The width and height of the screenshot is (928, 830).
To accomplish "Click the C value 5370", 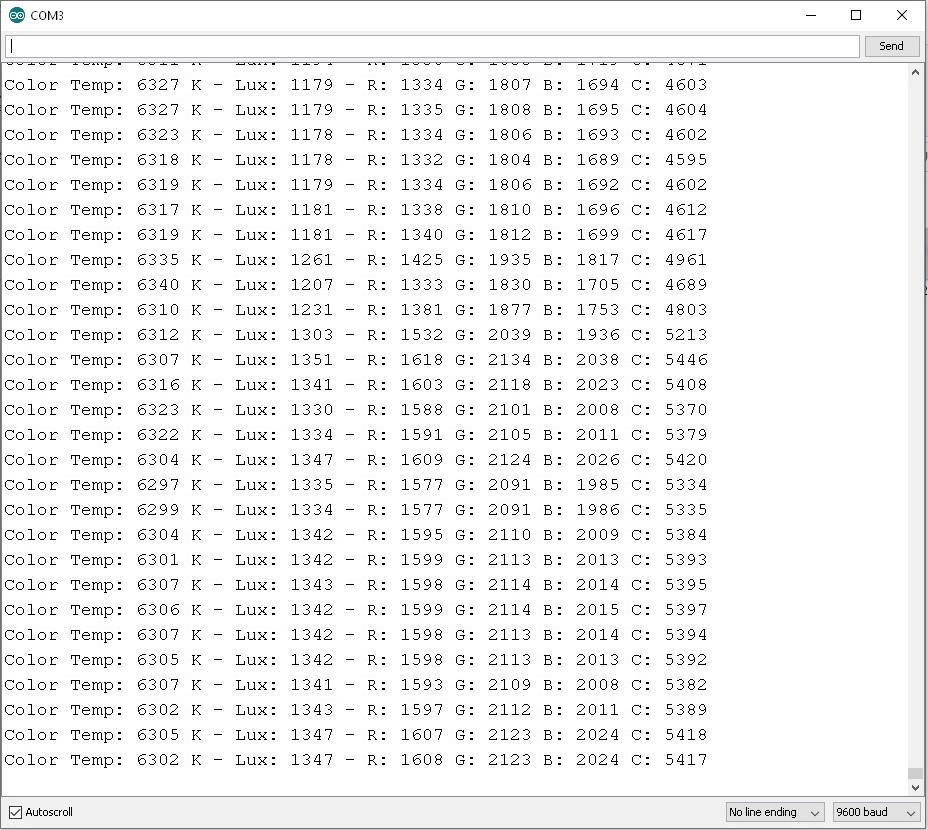I will pyautogui.click(x=686, y=410).
